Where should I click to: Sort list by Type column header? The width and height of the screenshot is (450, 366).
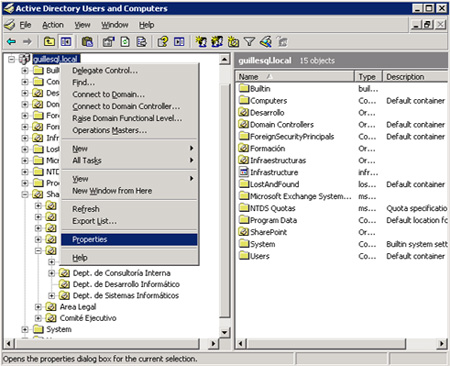[x=368, y=77]
